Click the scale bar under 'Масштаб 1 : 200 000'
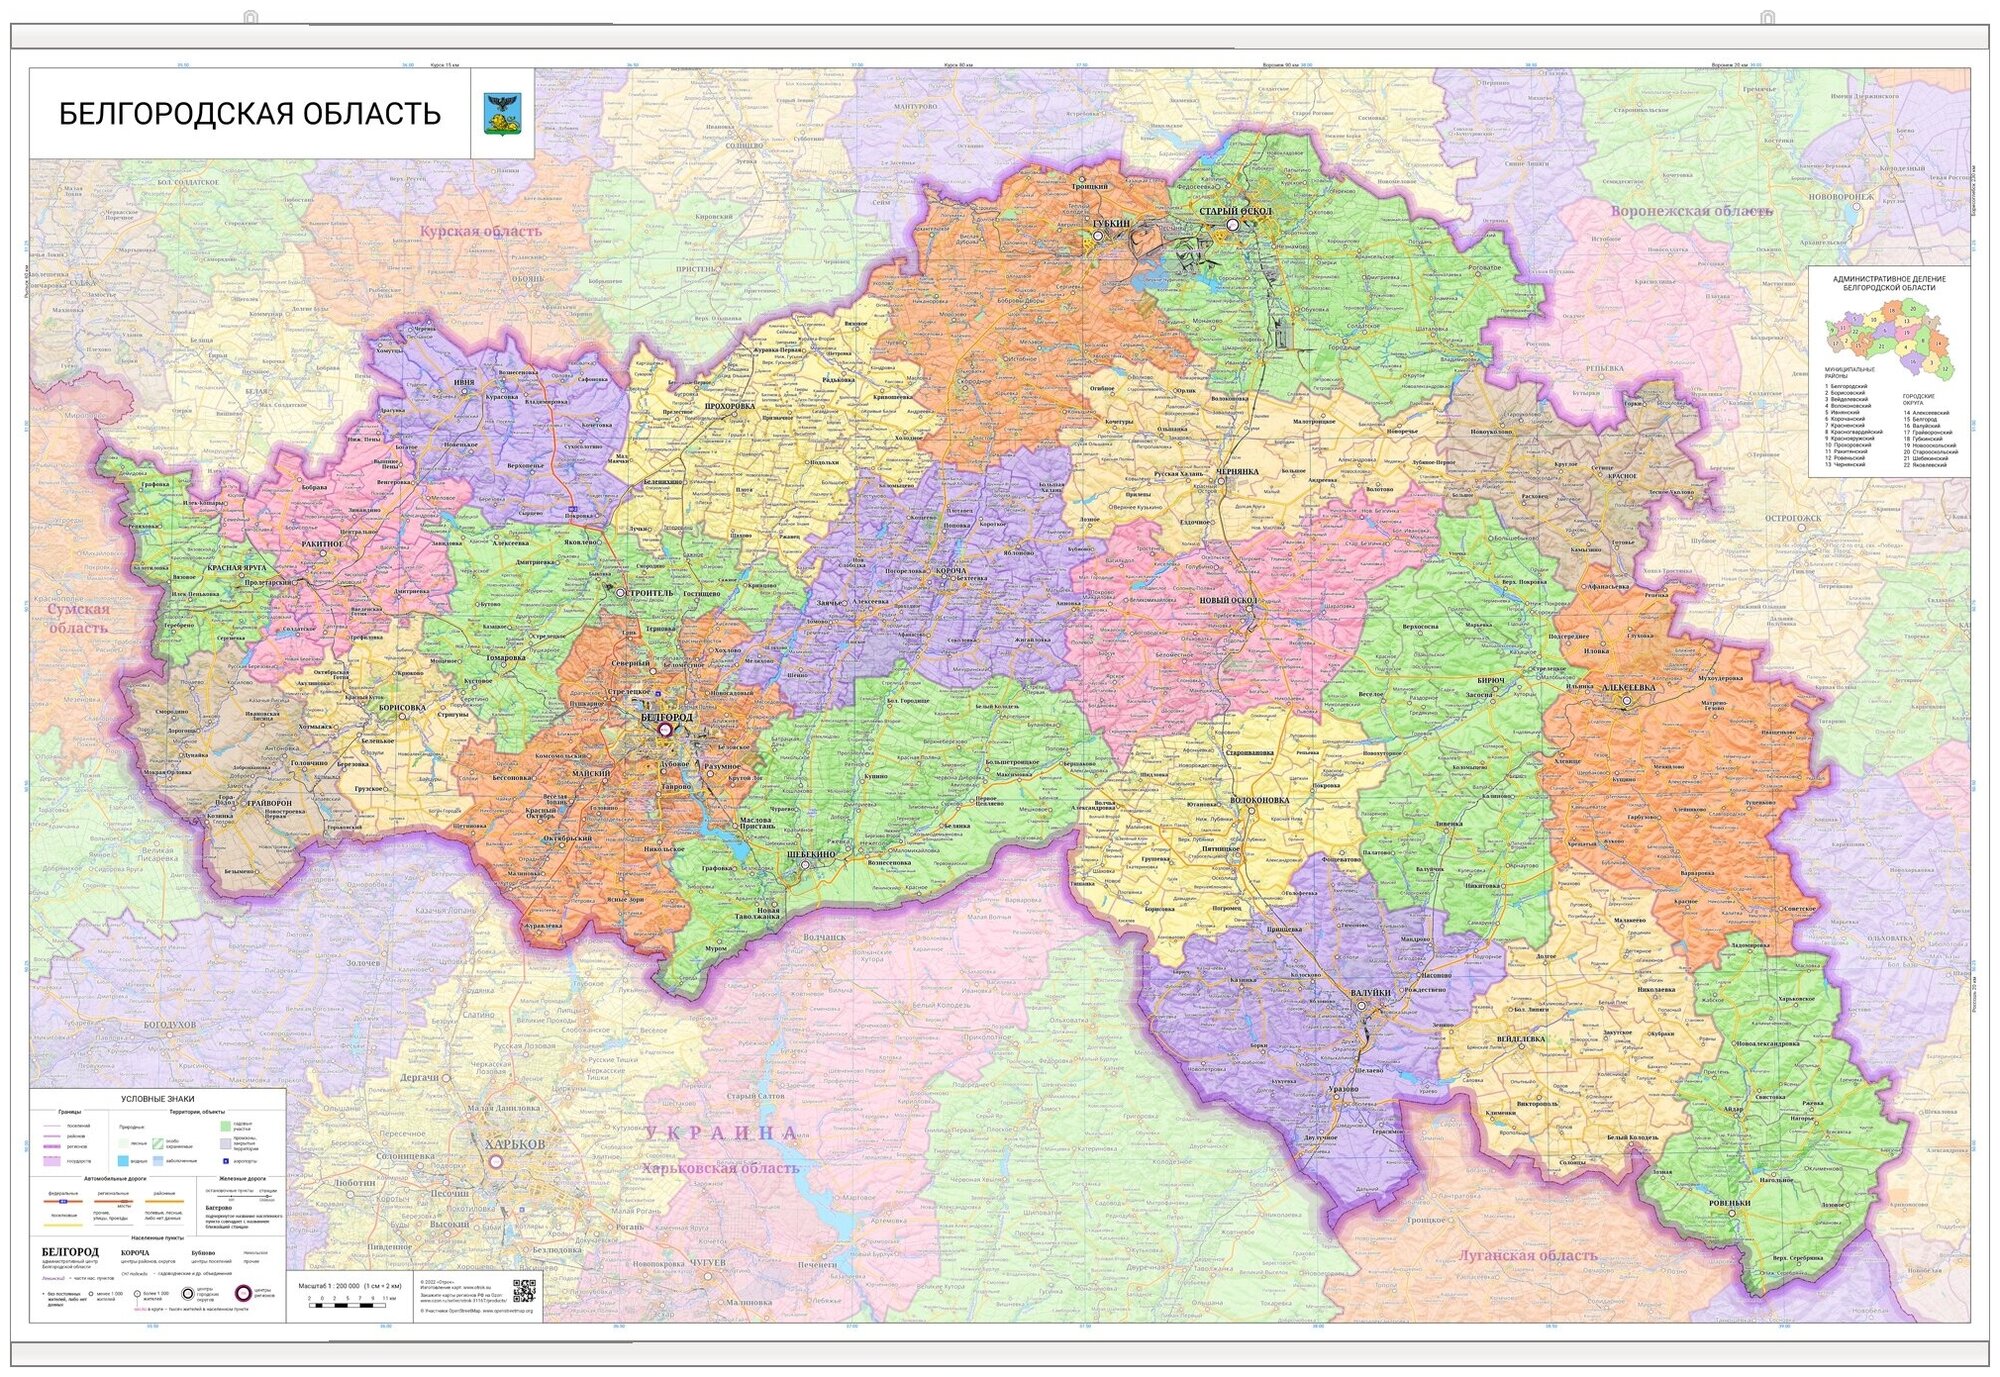 point(347,1305)
